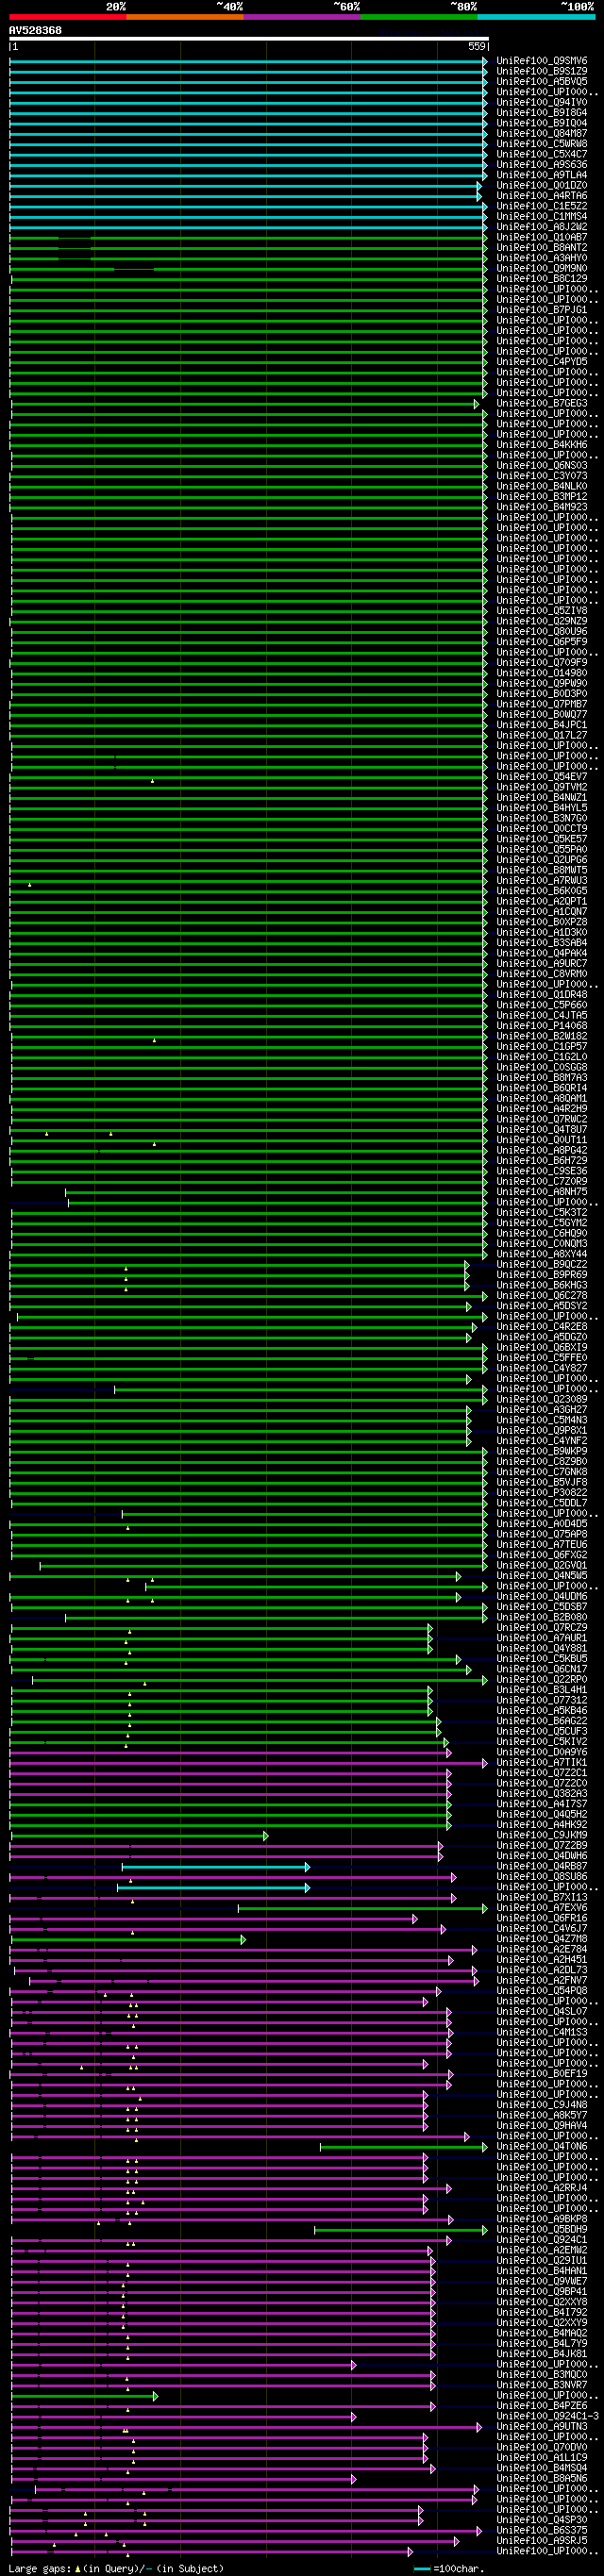Open hit UniRef100_B8ANT2
This screenshot has width=604, height=2576.
pos(541,247)
